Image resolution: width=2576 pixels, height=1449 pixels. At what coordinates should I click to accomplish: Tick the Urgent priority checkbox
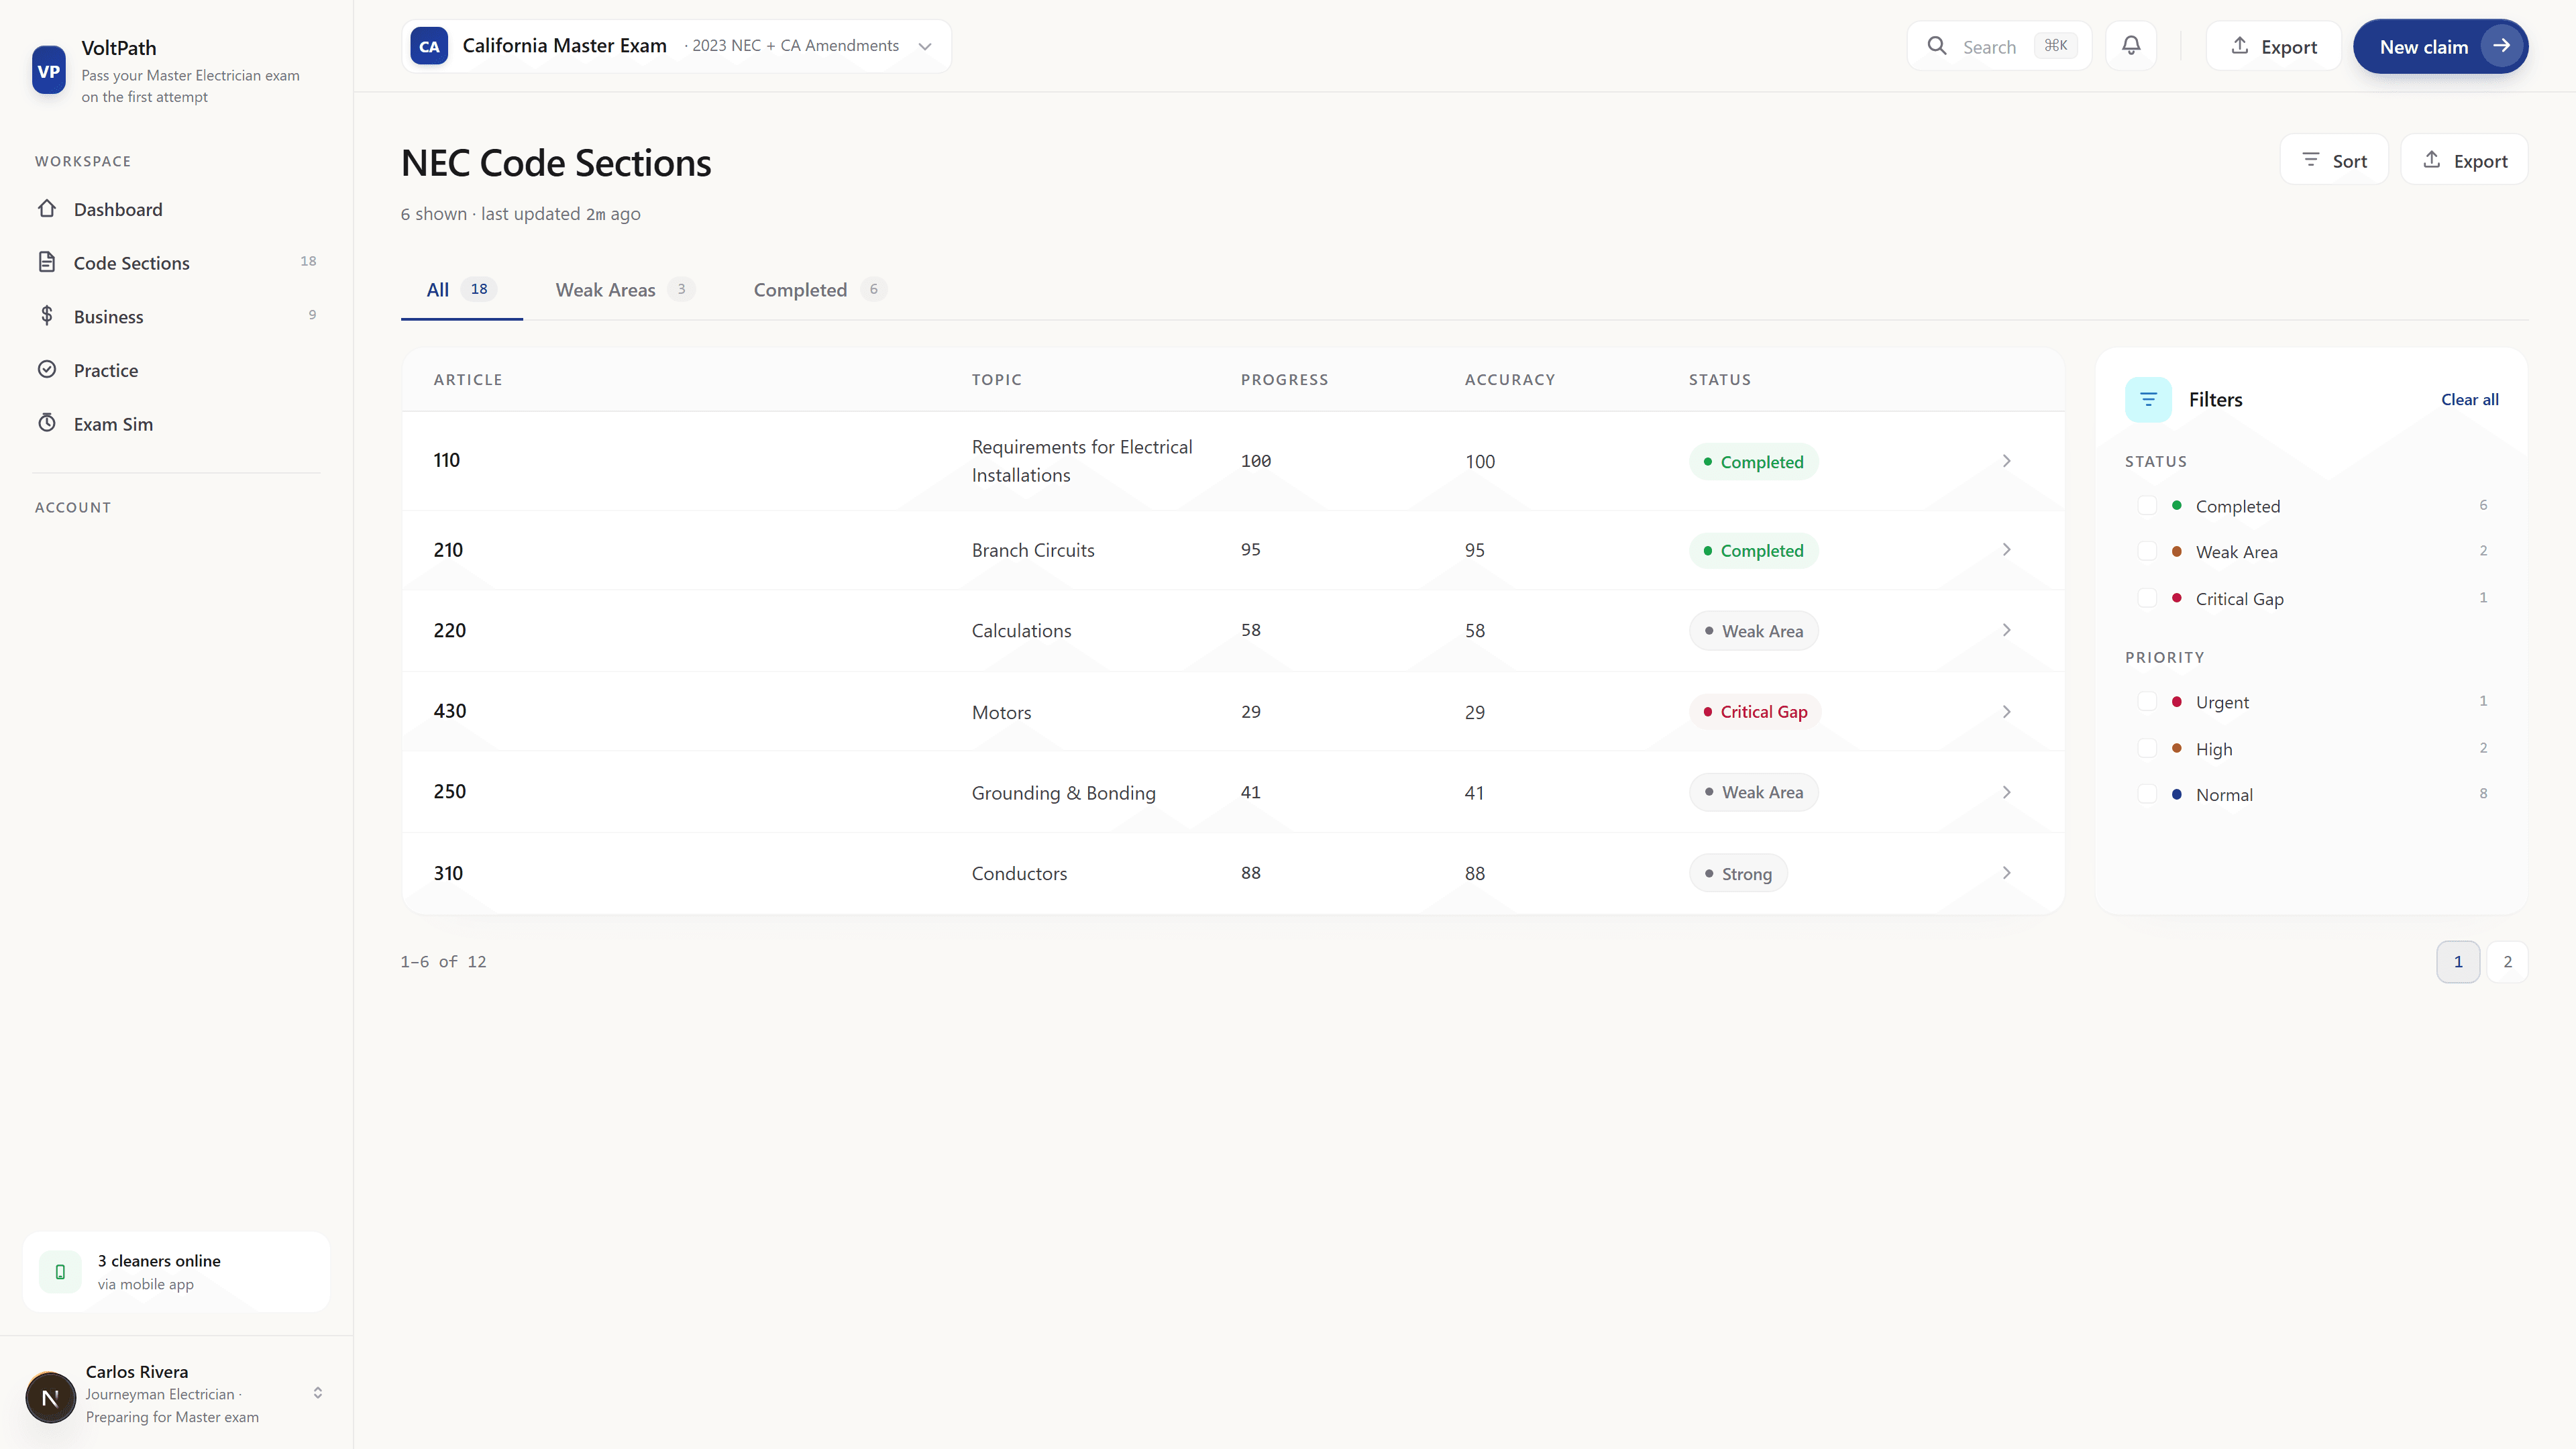click(2147, 701)
